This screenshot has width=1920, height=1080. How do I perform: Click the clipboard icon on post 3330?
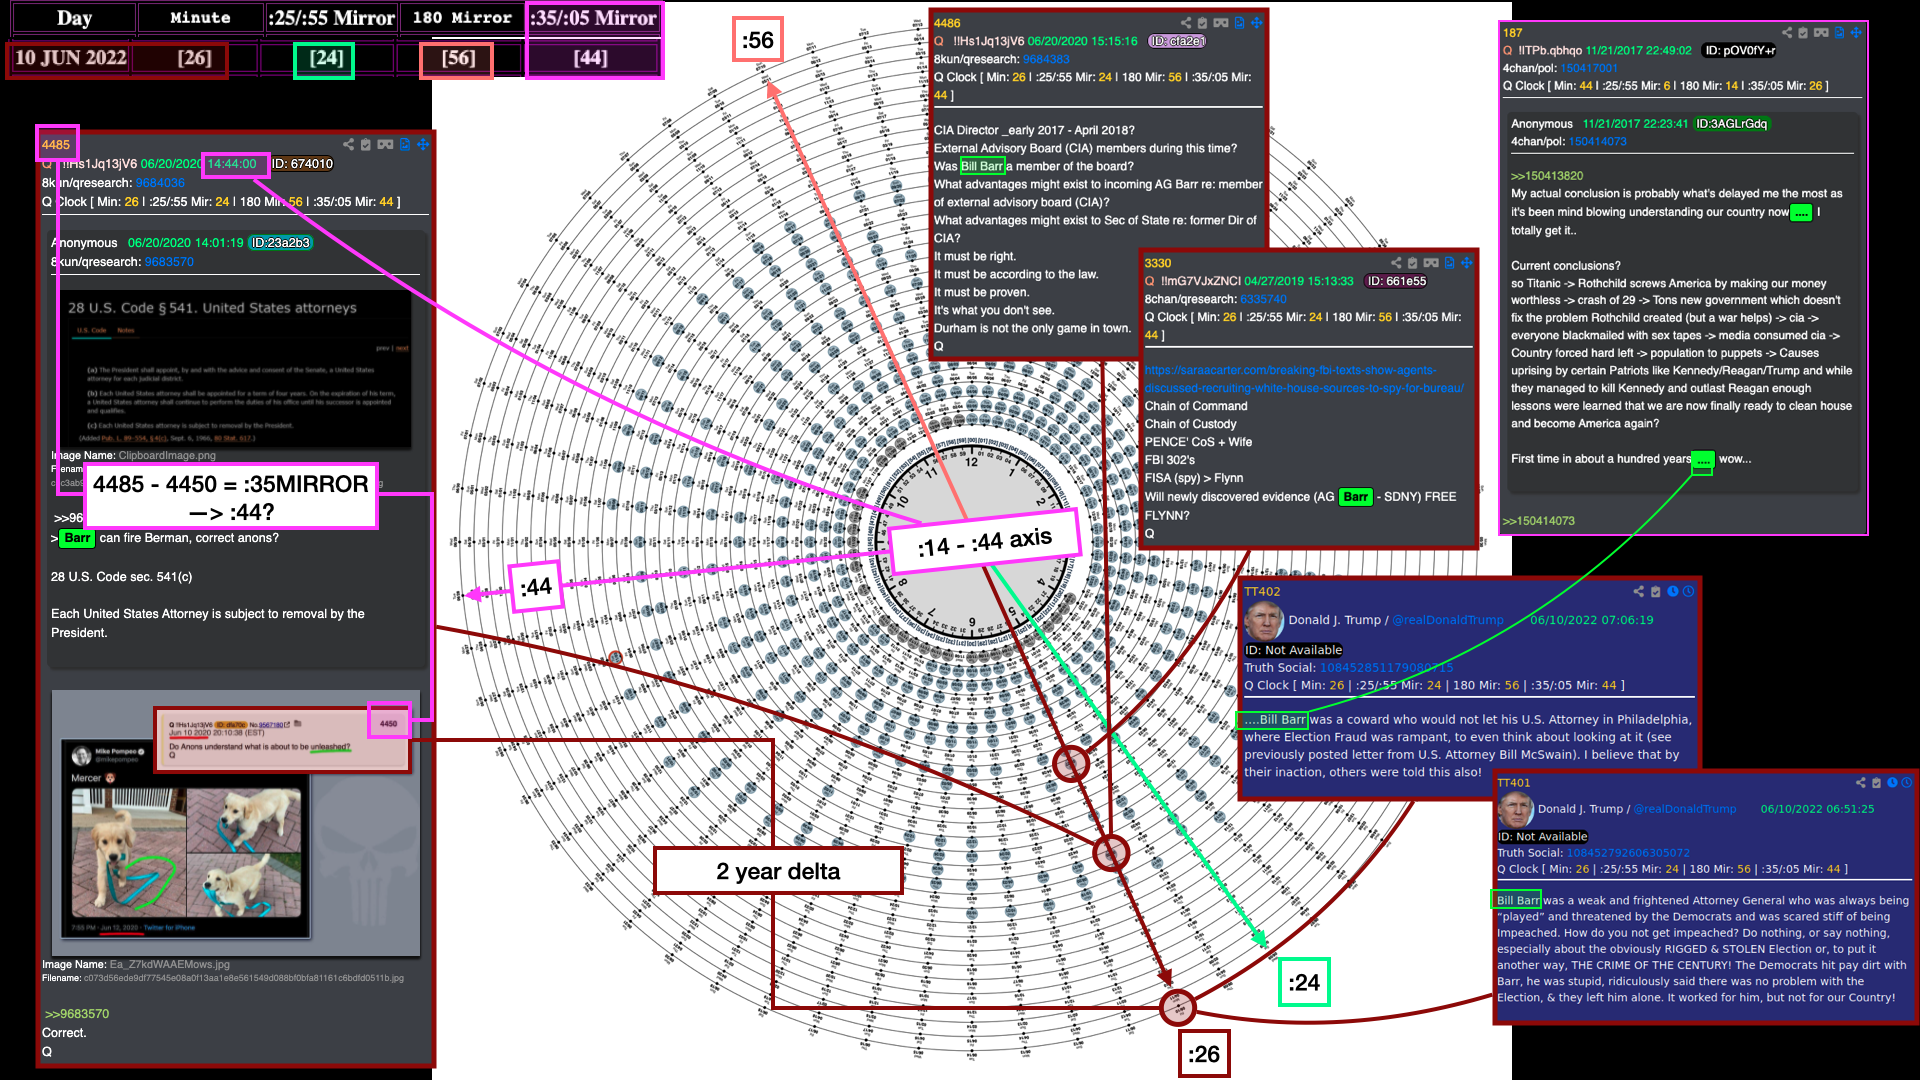coord(1413,263)
